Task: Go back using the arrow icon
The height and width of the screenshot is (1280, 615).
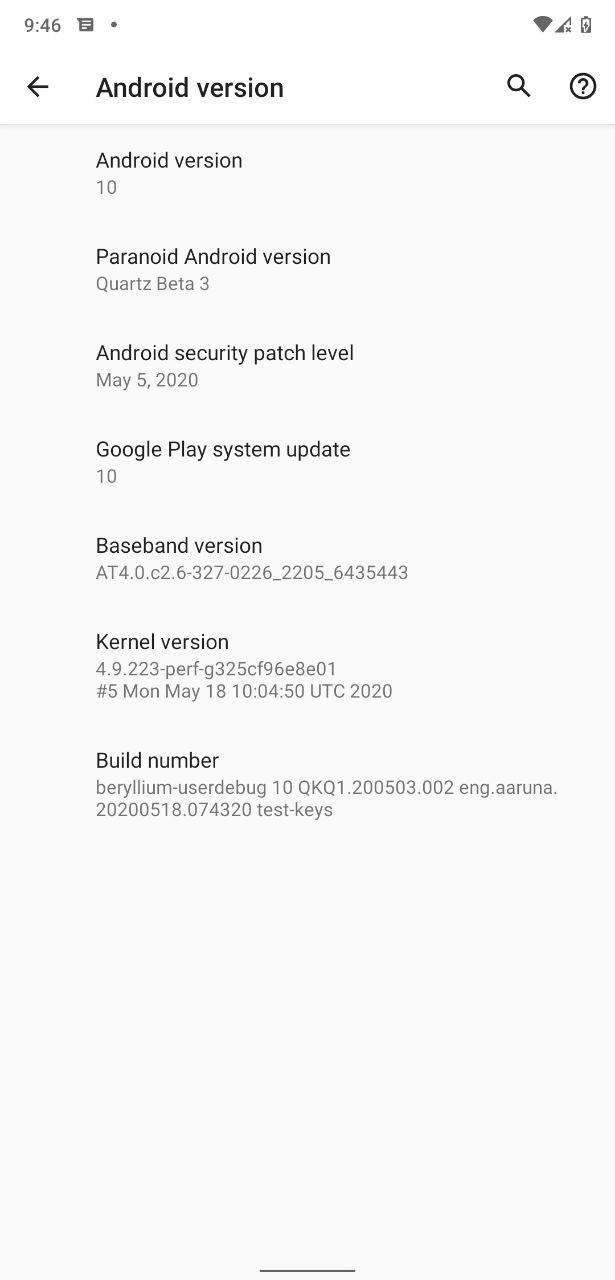Action: click(x=38, y=87)
